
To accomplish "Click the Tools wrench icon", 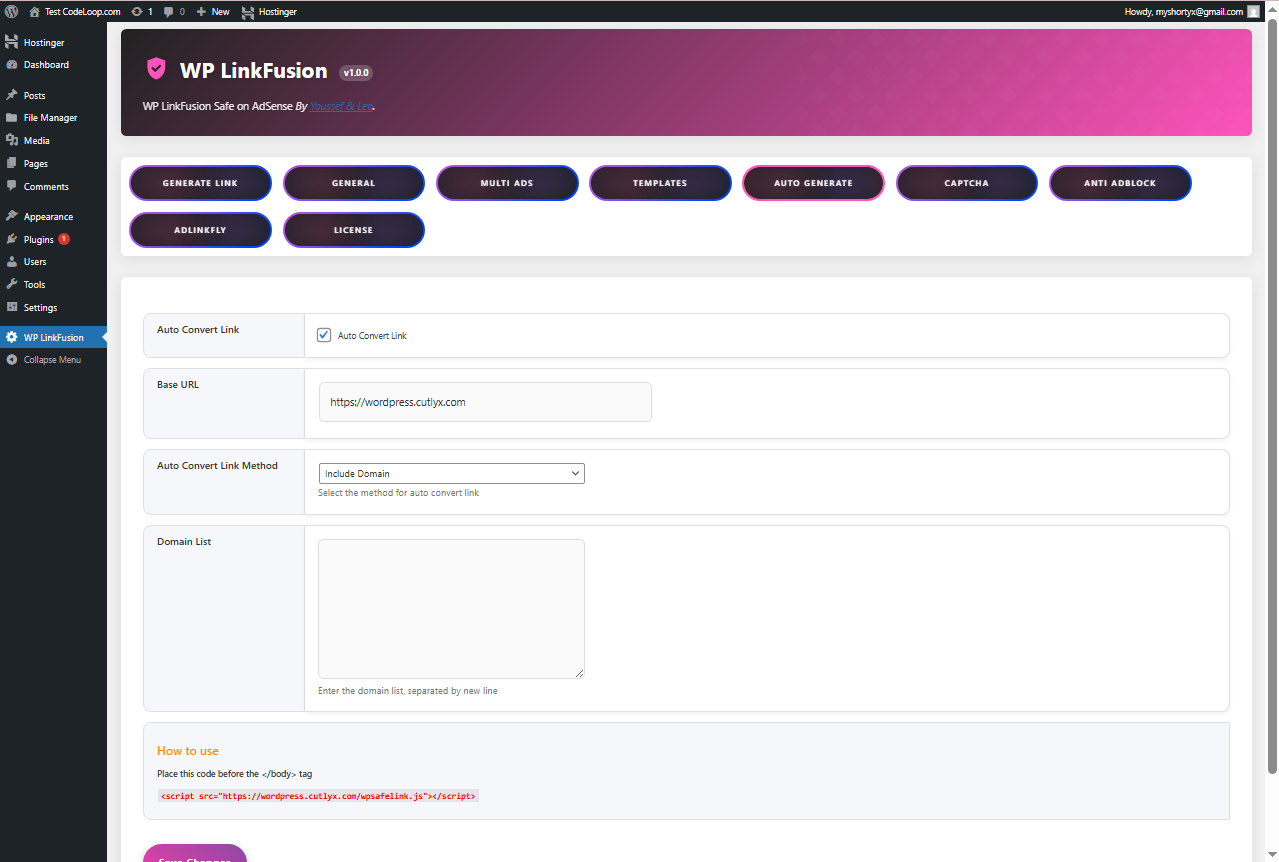I will 11,284.
